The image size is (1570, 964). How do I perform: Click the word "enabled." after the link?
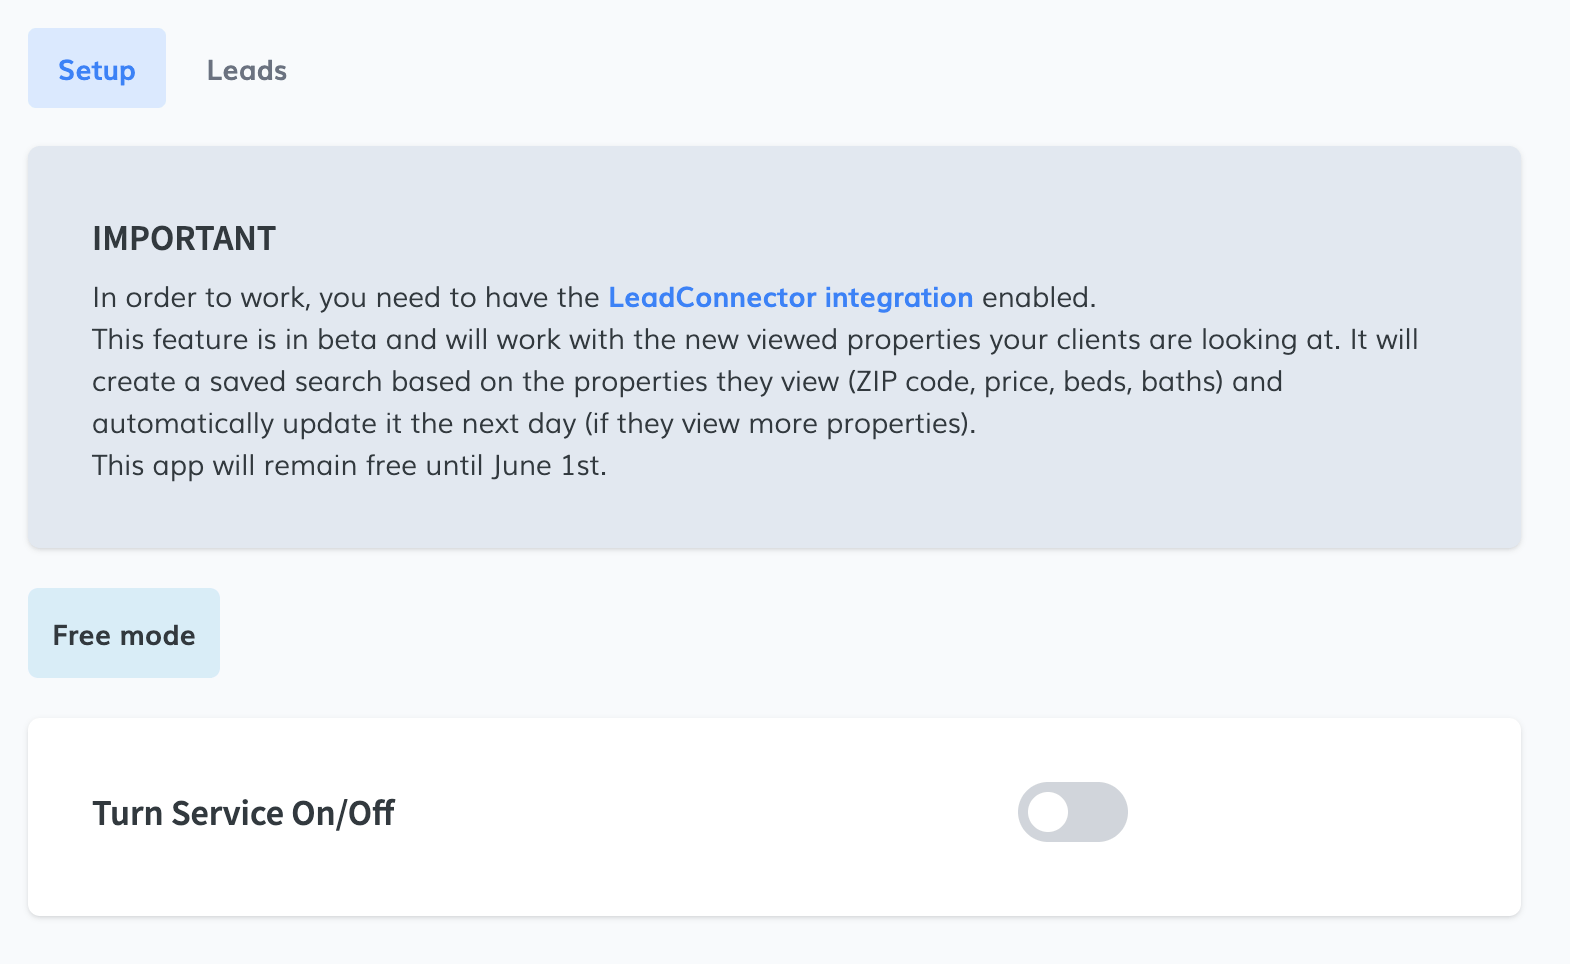pyautogui.click(x=1039, y=298)
